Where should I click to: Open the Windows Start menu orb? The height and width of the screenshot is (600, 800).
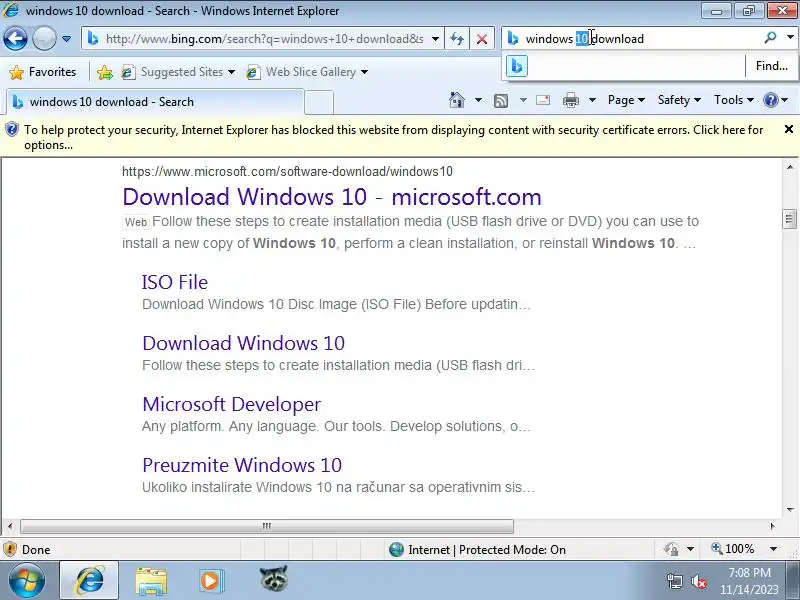[26, 581]
